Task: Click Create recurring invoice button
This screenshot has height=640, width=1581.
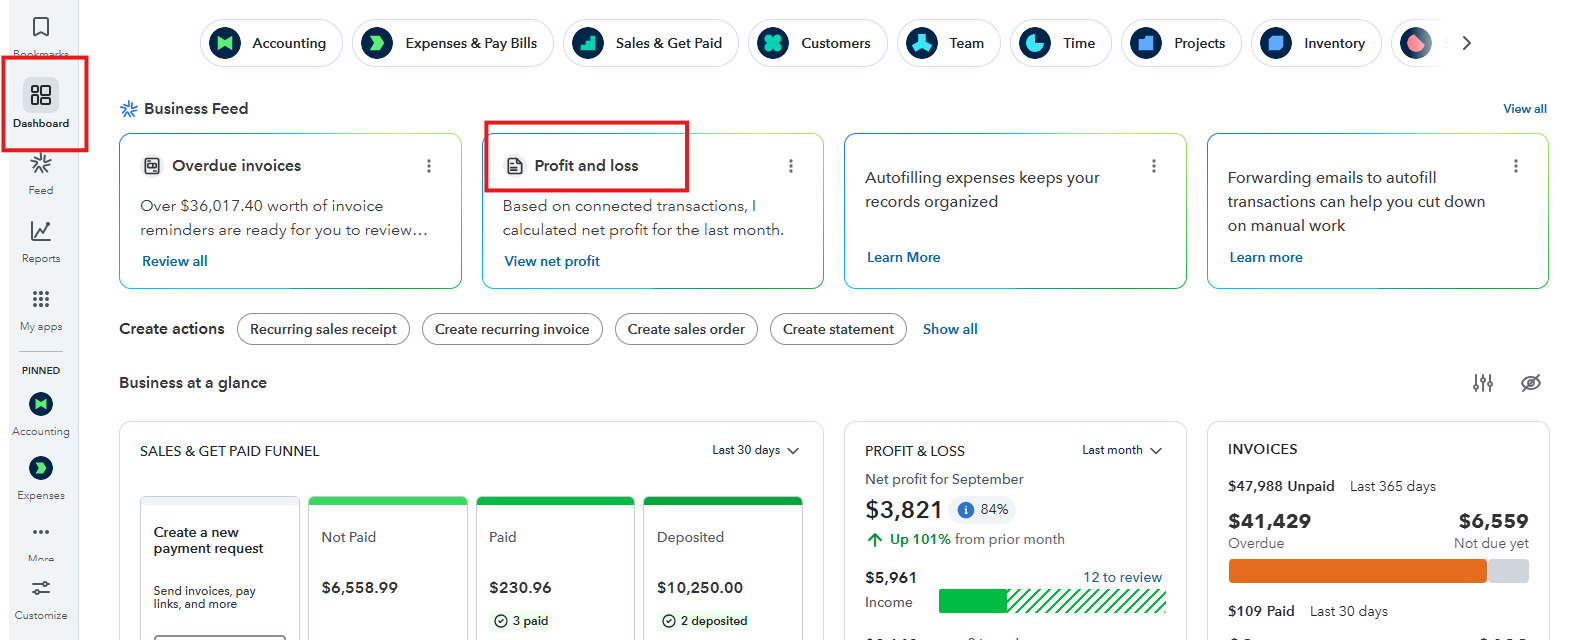Action: 512,329
